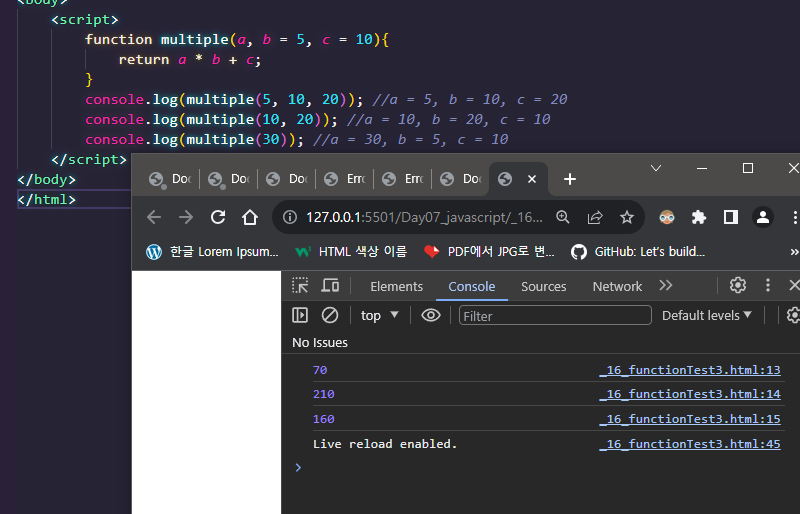Open source link _16_functionTest3.html:45
Screen dimensions: 800x514
pyautogui.click(x=690, y=444)
